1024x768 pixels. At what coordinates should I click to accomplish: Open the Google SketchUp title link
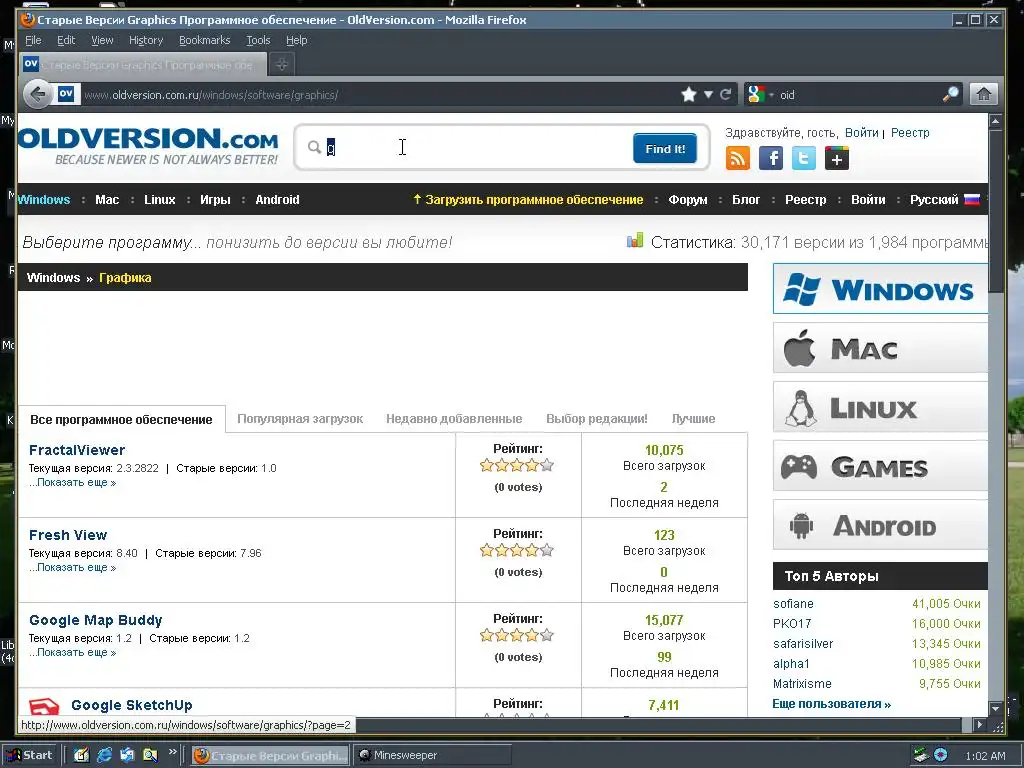132,705
